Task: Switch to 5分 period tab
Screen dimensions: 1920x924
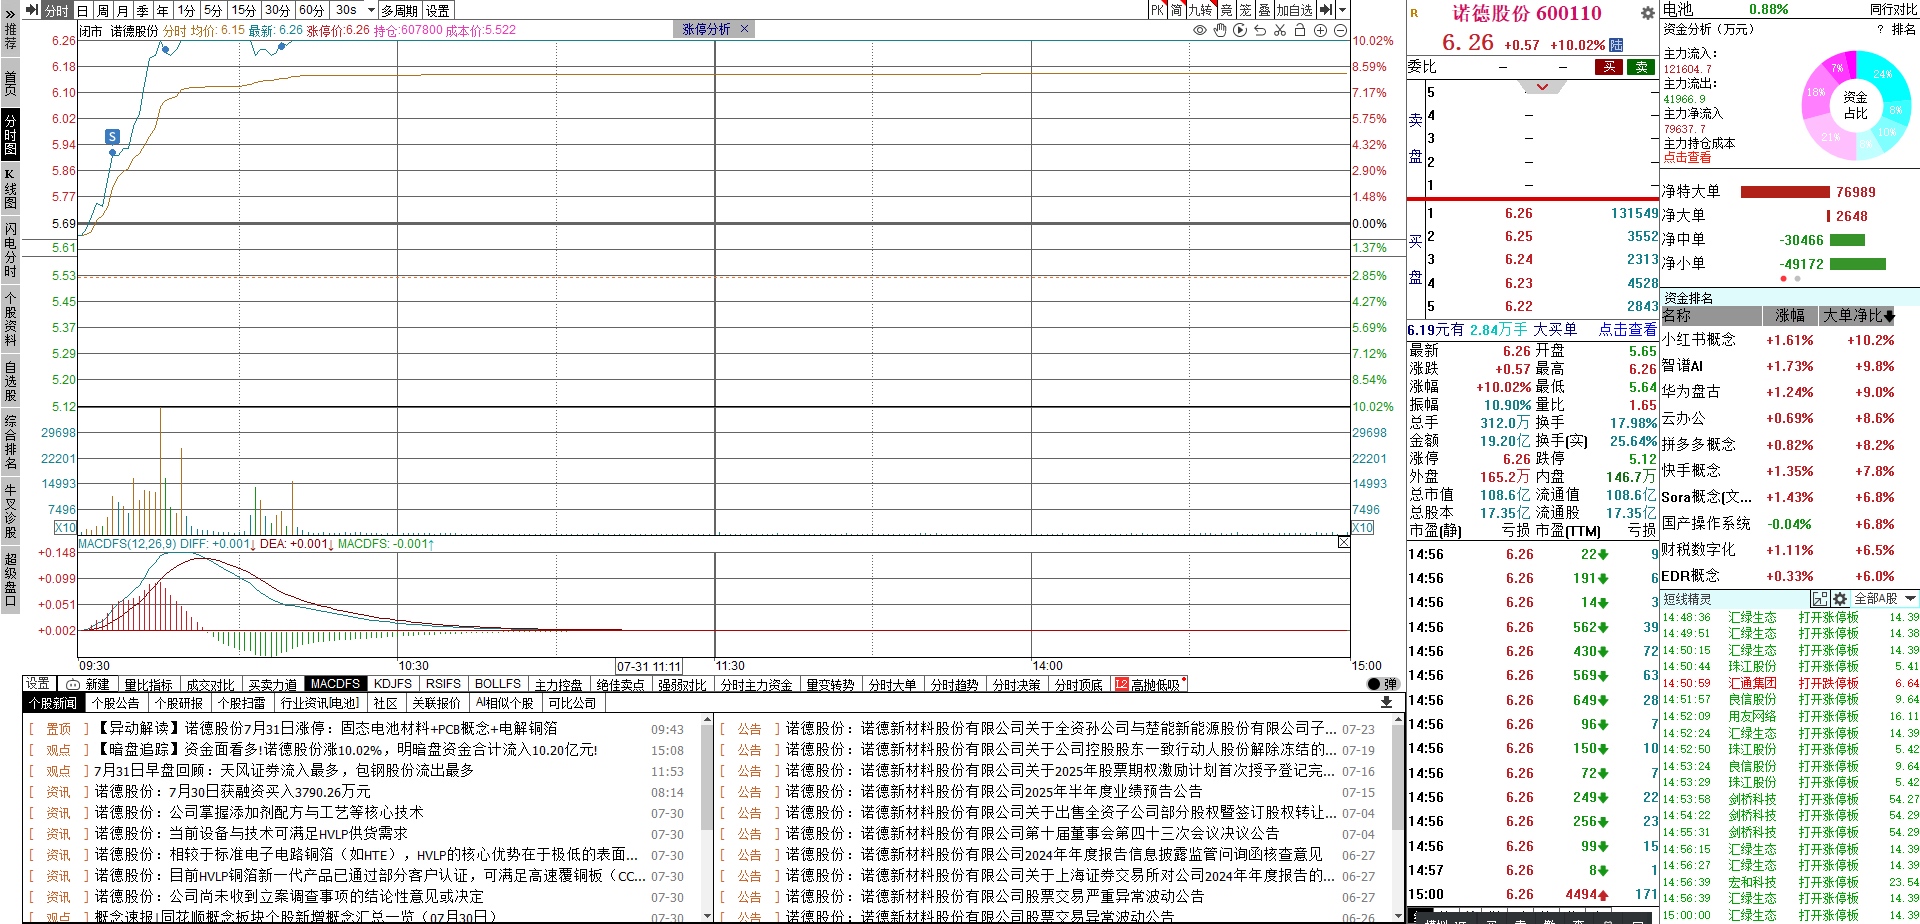Action: coord(213,10)
